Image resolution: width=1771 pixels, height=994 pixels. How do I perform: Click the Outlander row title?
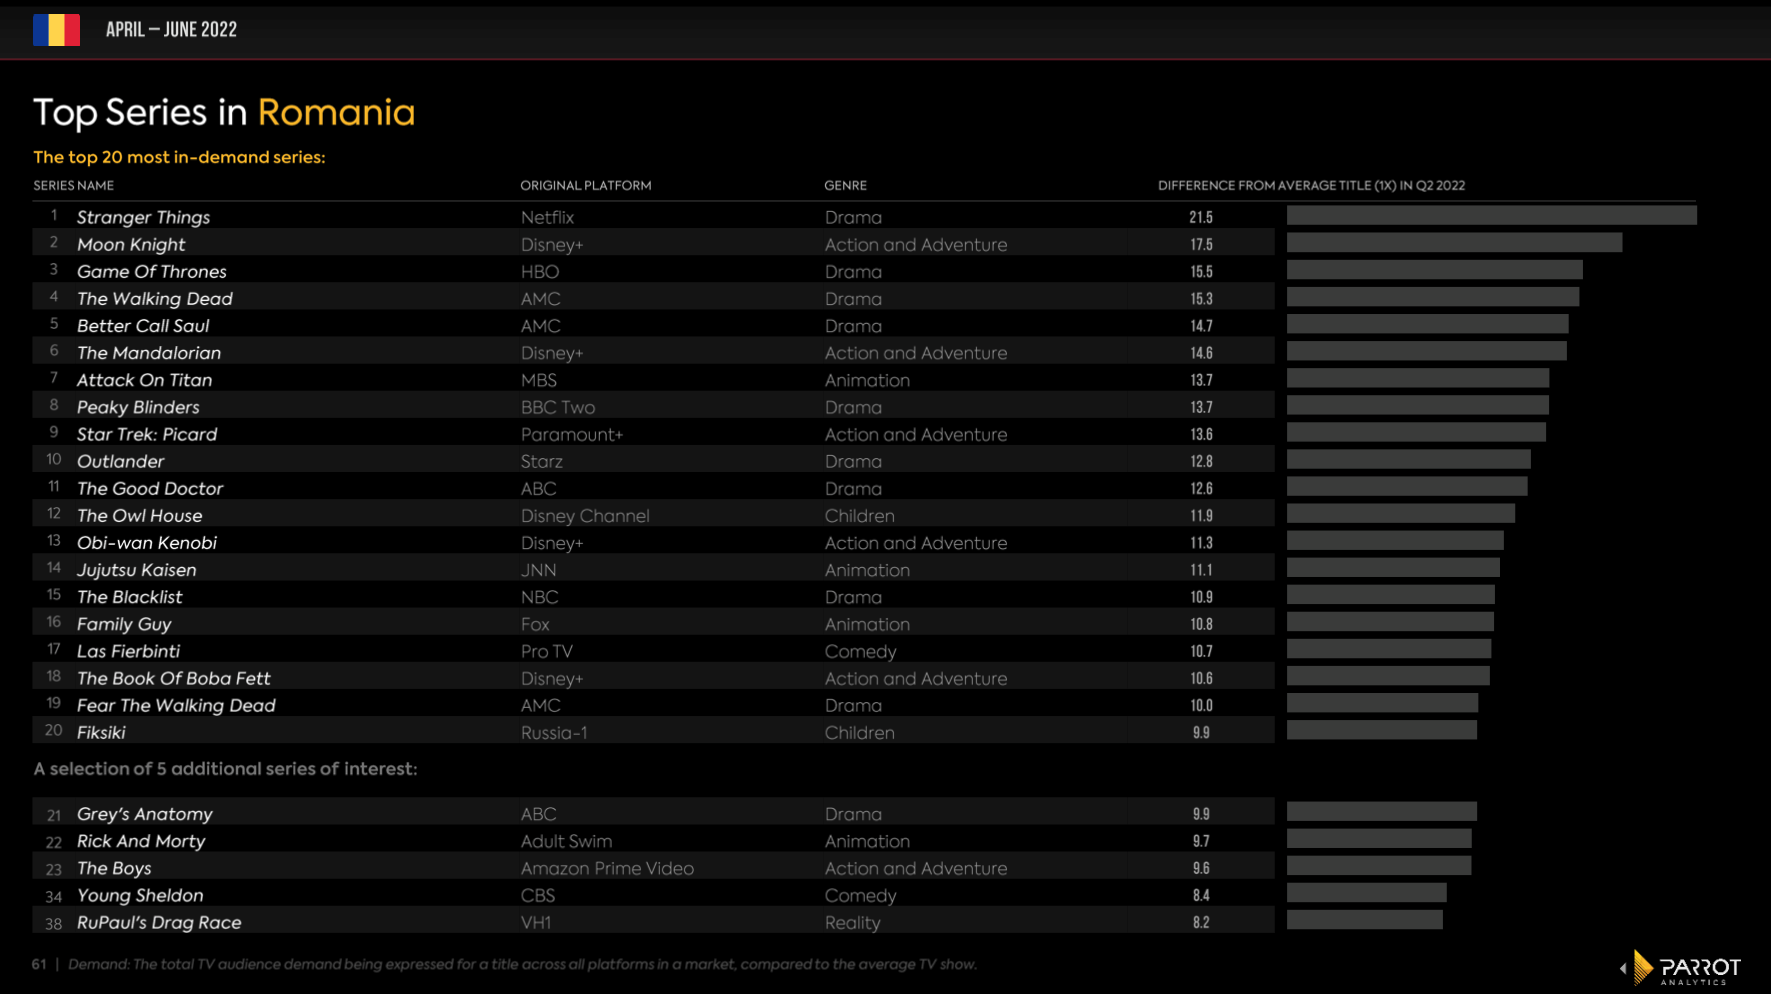(x=120, y=461)
